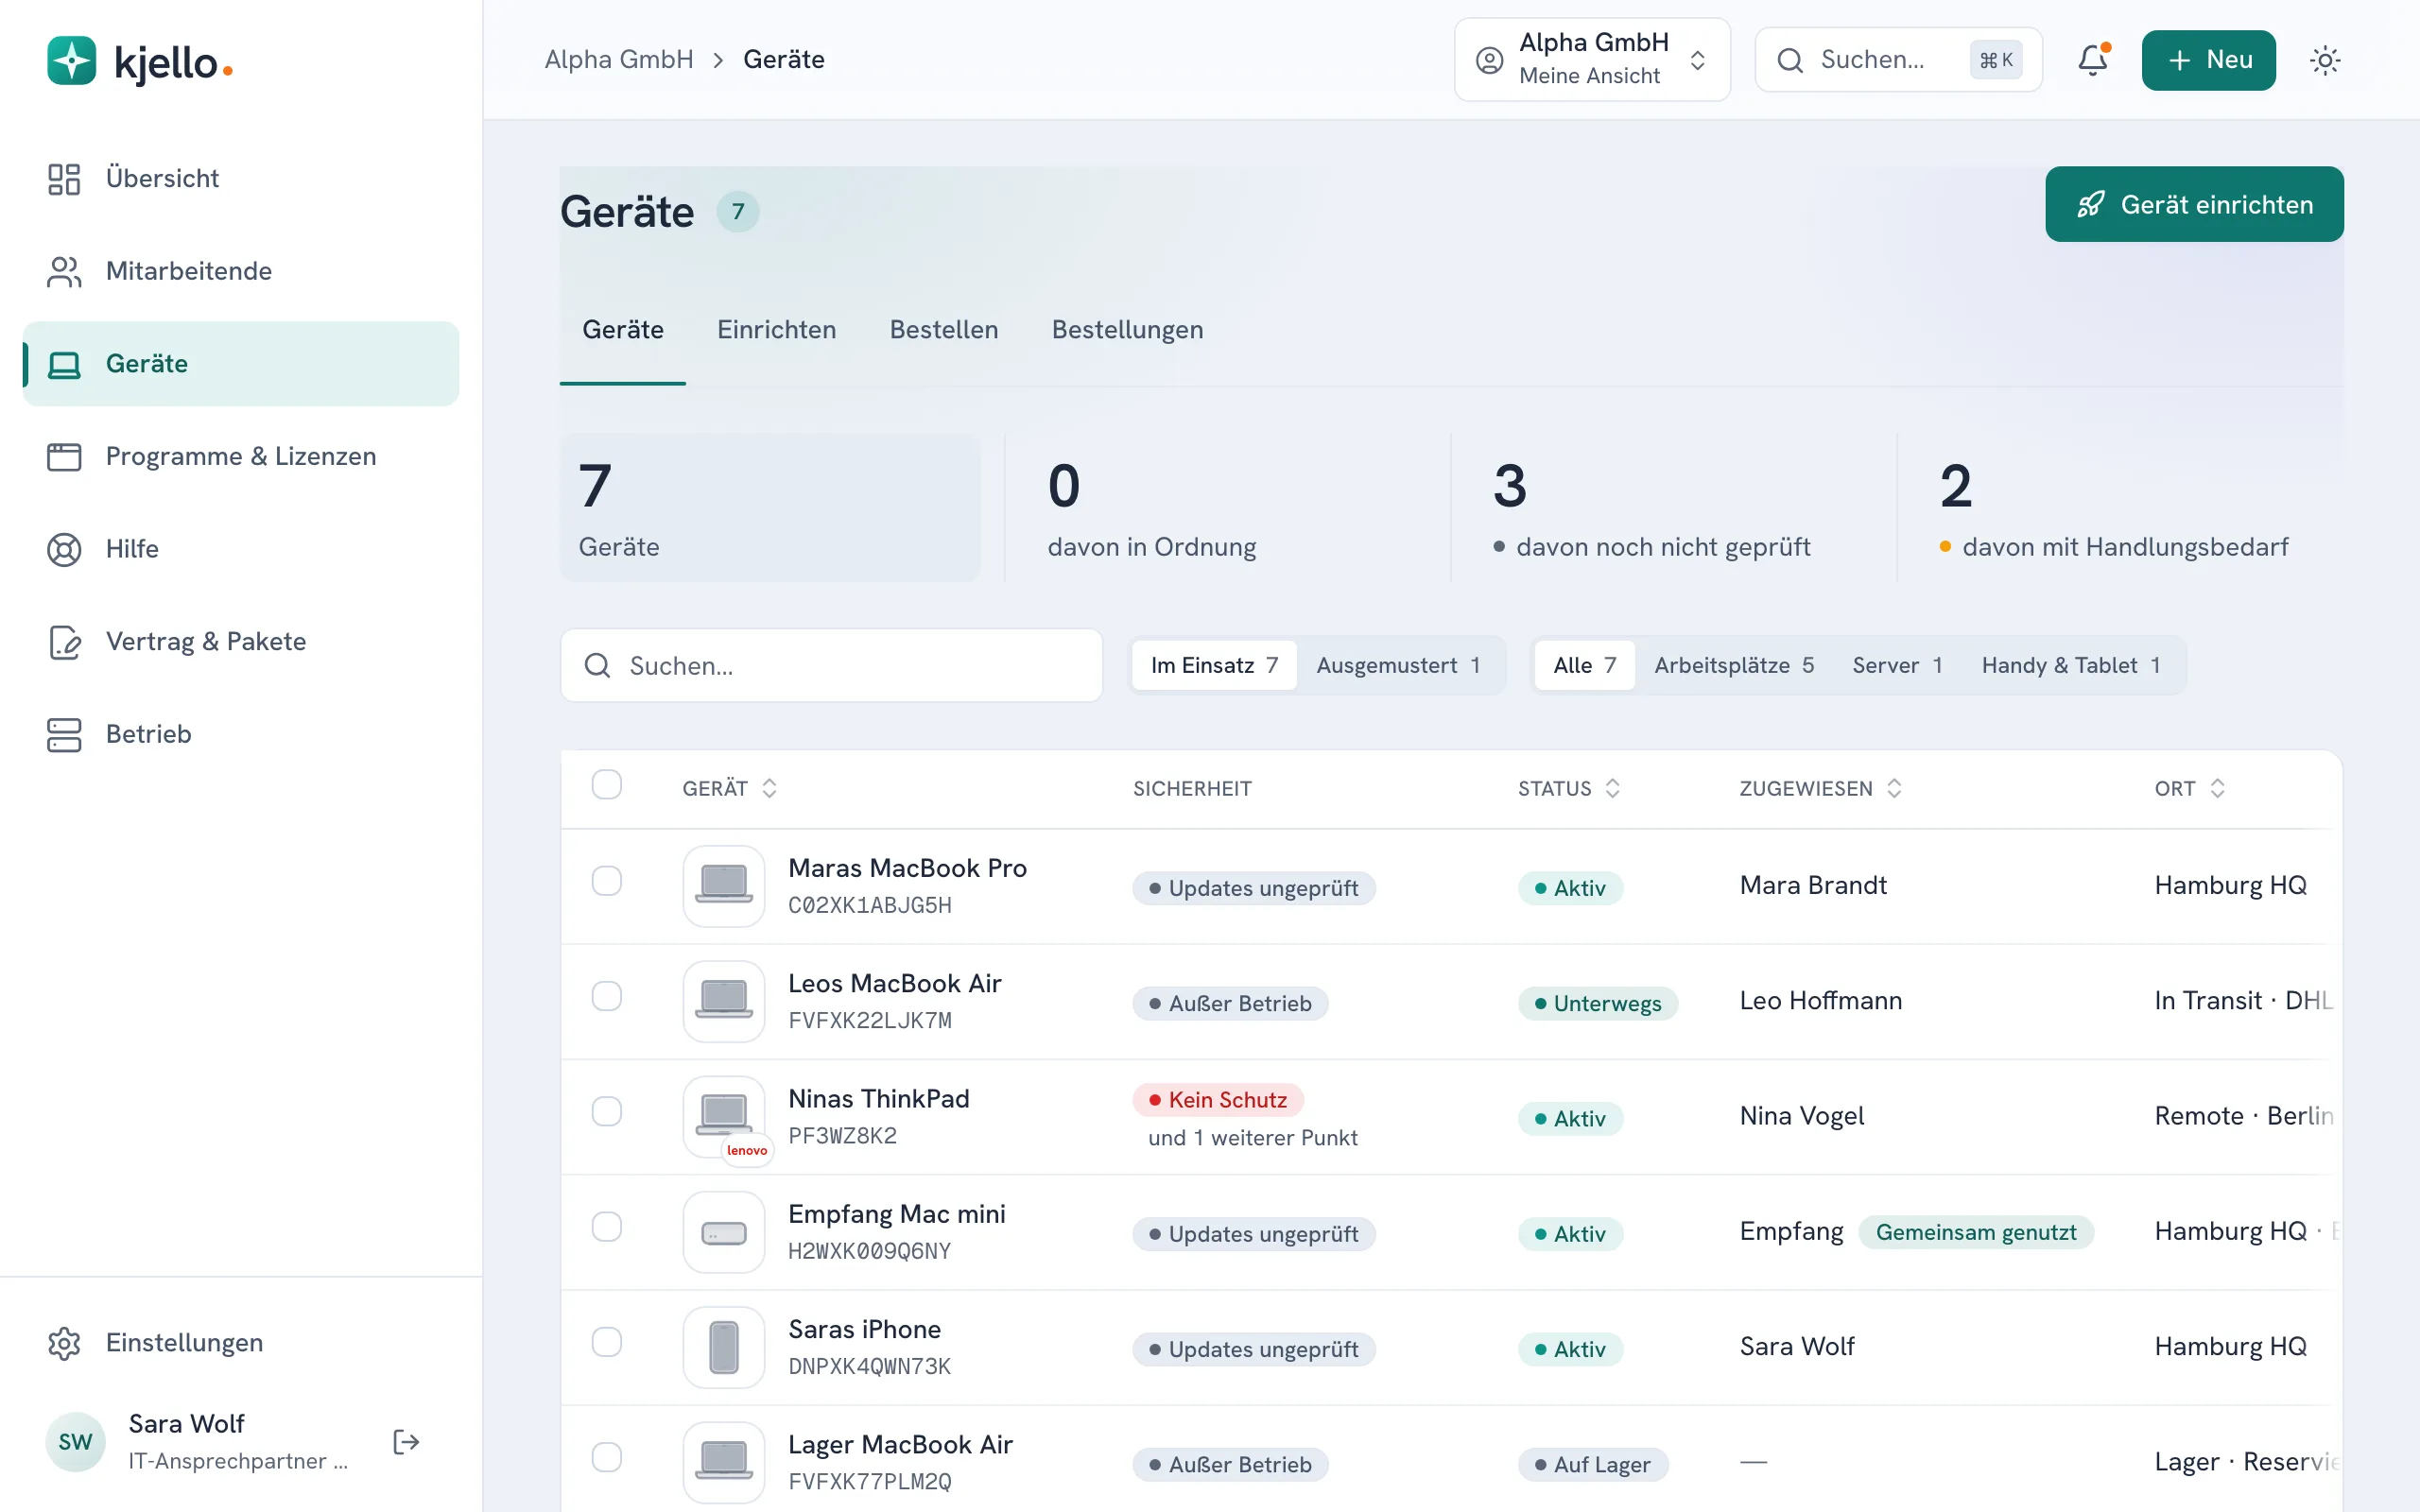Open the global Suchen field in header

(1898, 60)
